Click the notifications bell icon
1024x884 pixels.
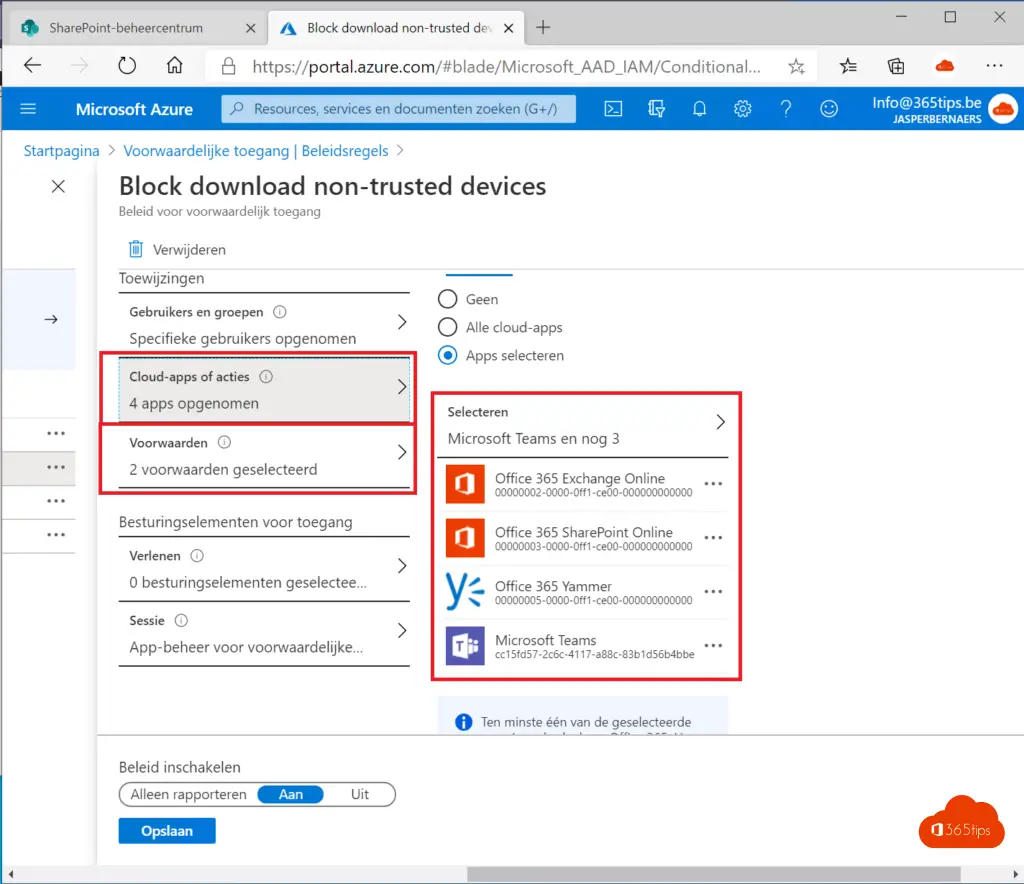point(700,109)
